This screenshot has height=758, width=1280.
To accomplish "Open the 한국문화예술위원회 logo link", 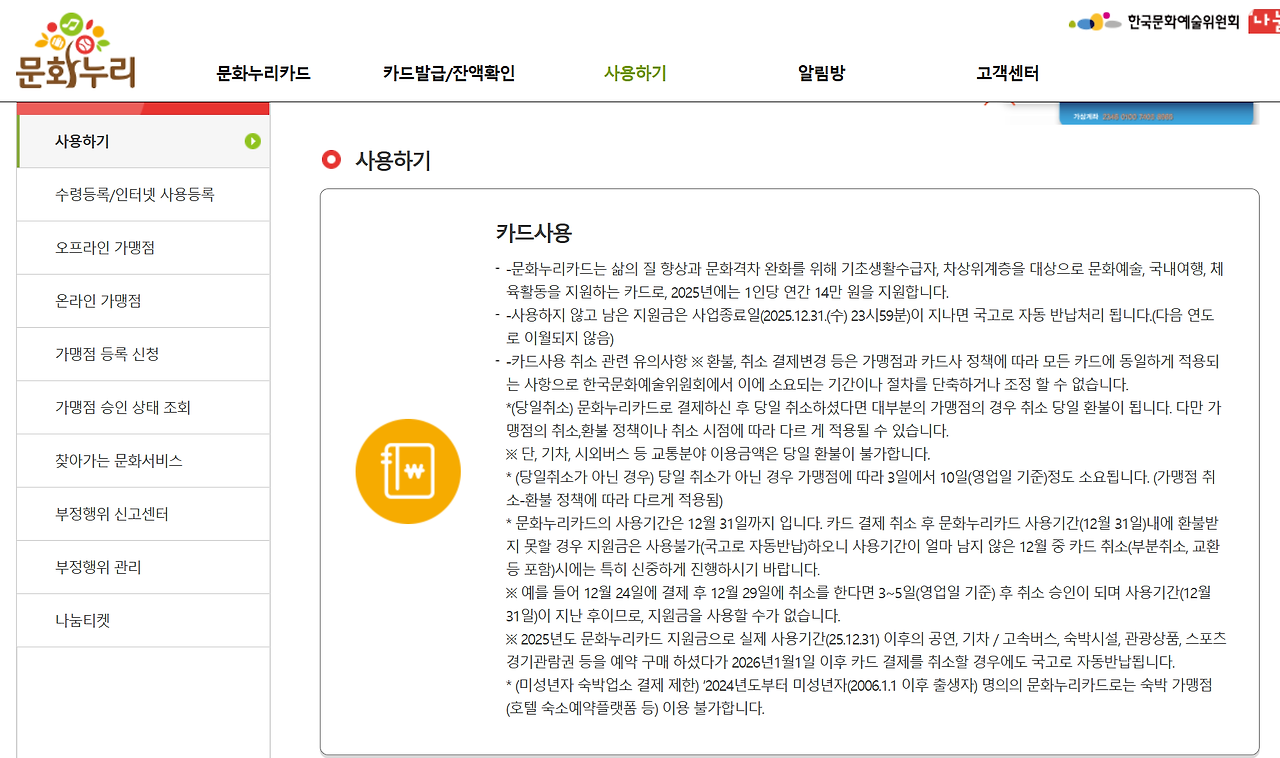I will [1154, 21].
